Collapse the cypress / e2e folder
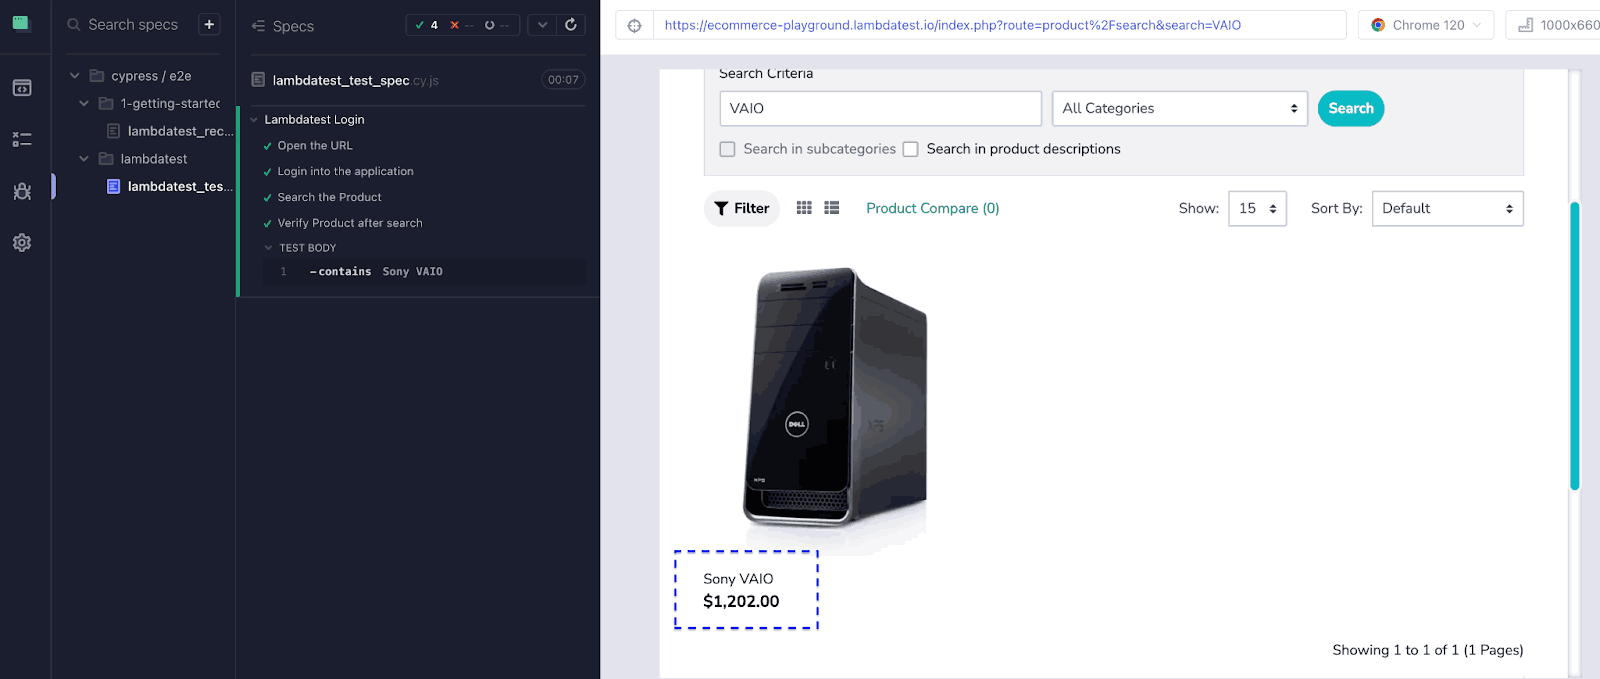 click(75, 76)
